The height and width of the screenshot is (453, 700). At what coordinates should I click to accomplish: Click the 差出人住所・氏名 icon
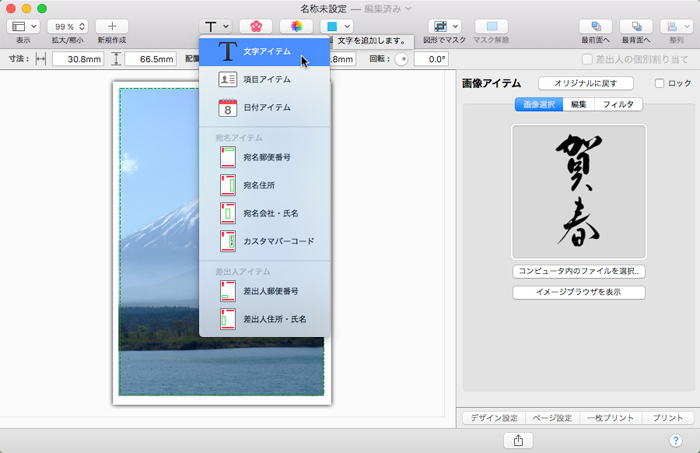coord(228,319)
